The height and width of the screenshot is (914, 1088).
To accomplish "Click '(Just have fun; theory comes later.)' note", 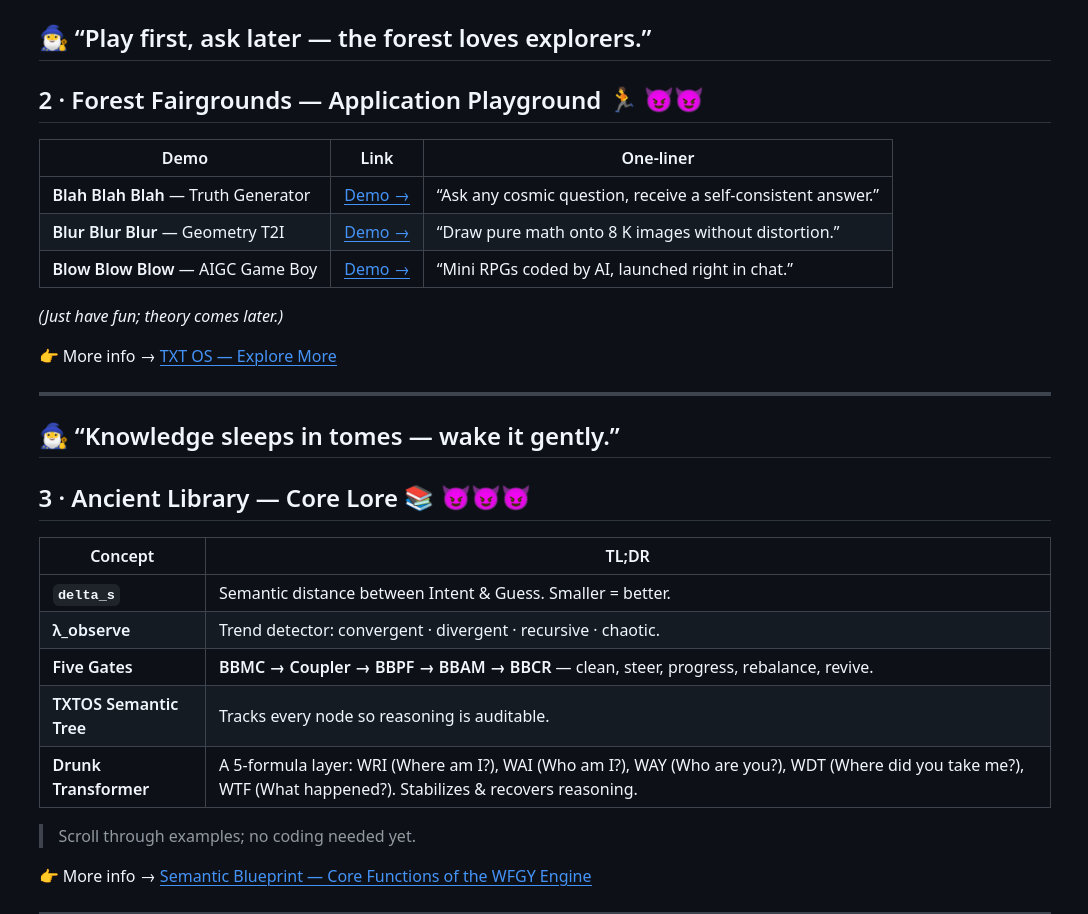I will (161, 316).
